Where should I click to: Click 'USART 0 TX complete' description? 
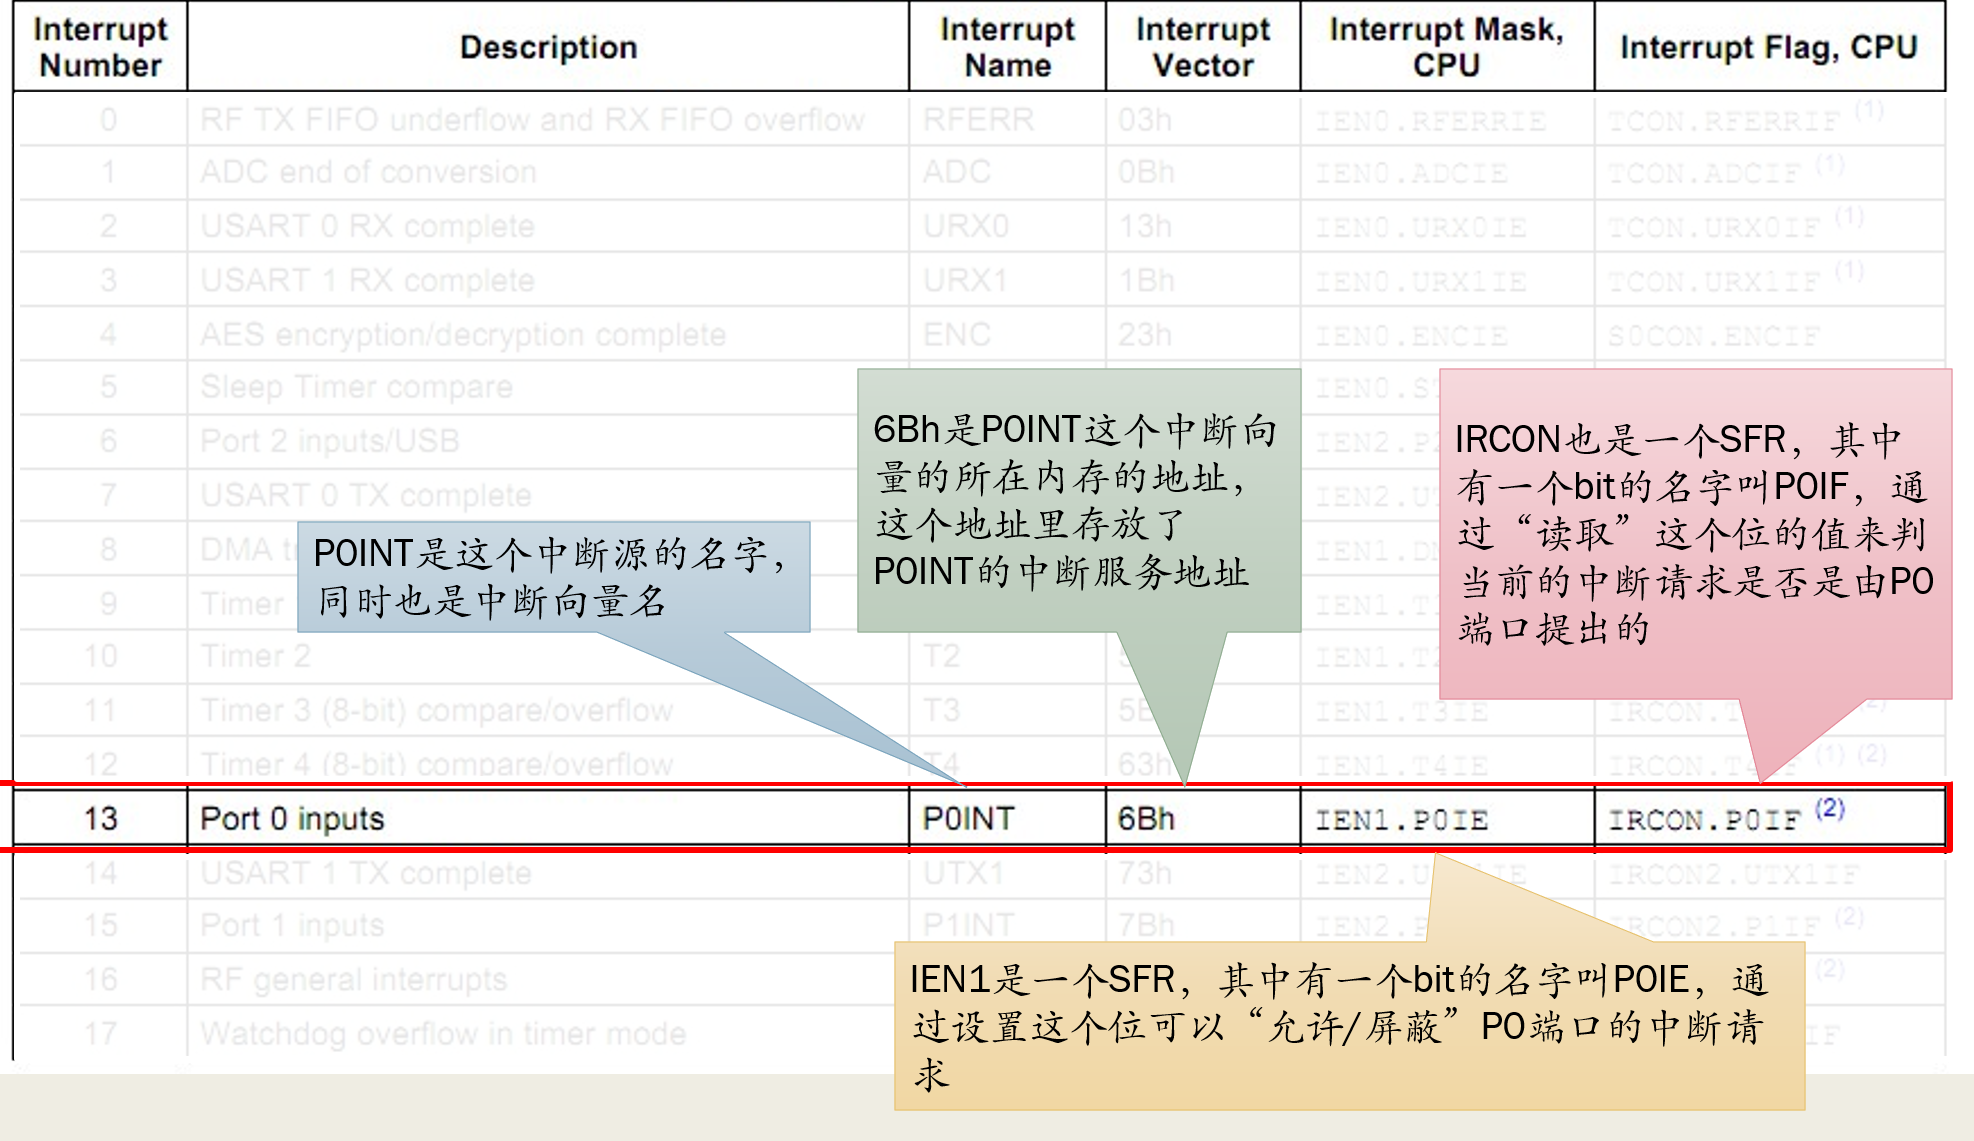coord(366,495)
